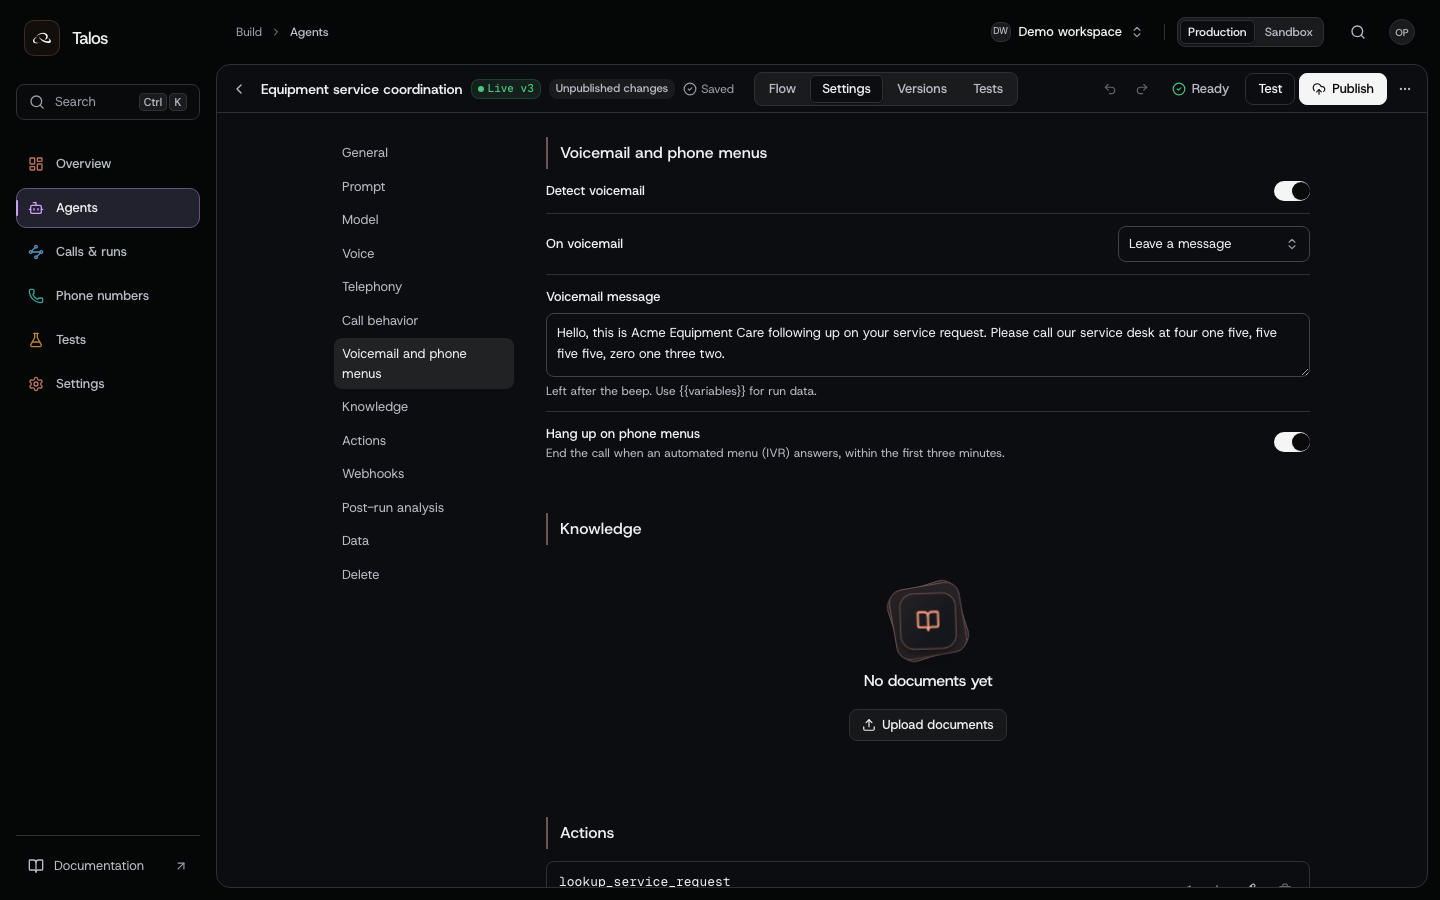Screen dimensions: 1440x900
Task: Open the On voicemail dropdown
Action: tap(1213, 244)
